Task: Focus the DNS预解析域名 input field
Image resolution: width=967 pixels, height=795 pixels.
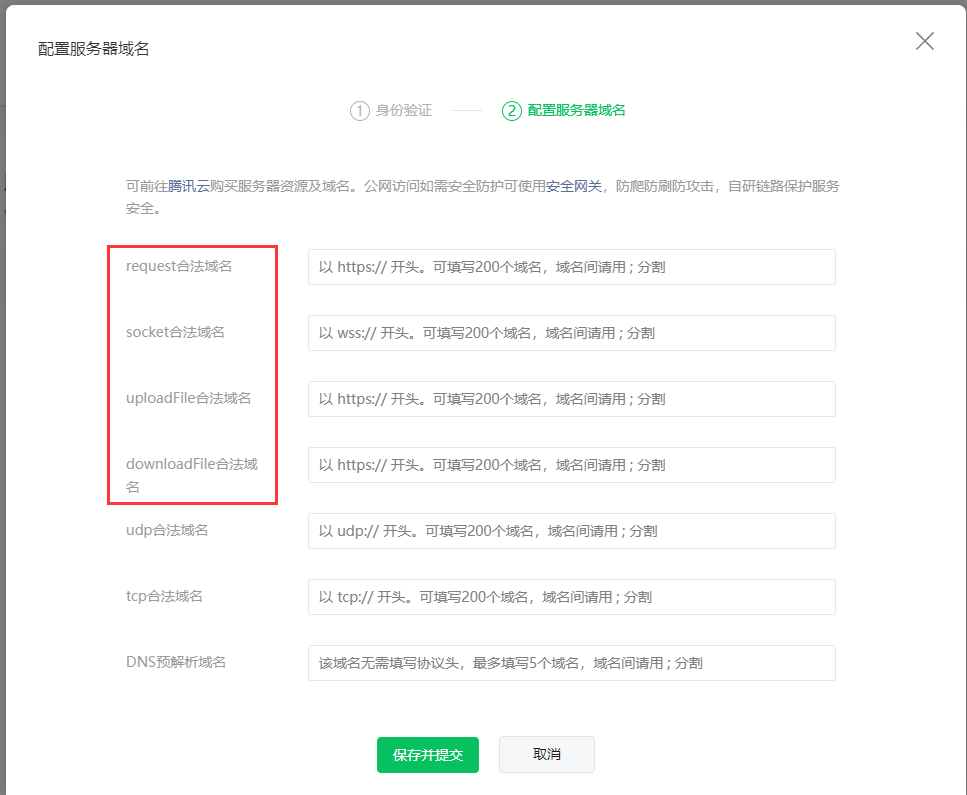Action: 572,663
